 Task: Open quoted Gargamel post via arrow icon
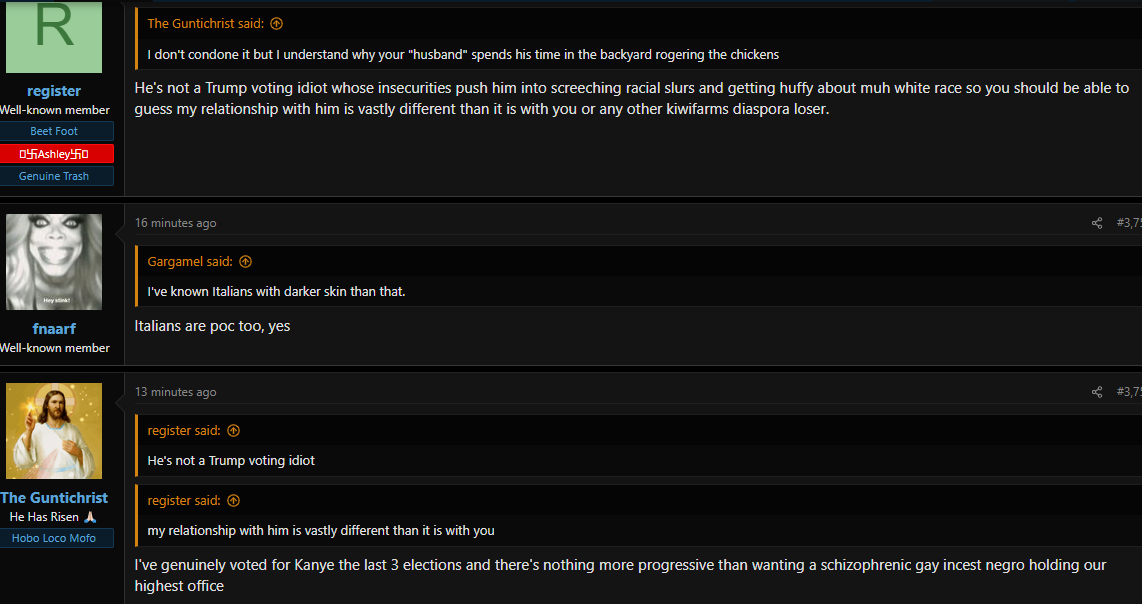(x=245, y=262)
